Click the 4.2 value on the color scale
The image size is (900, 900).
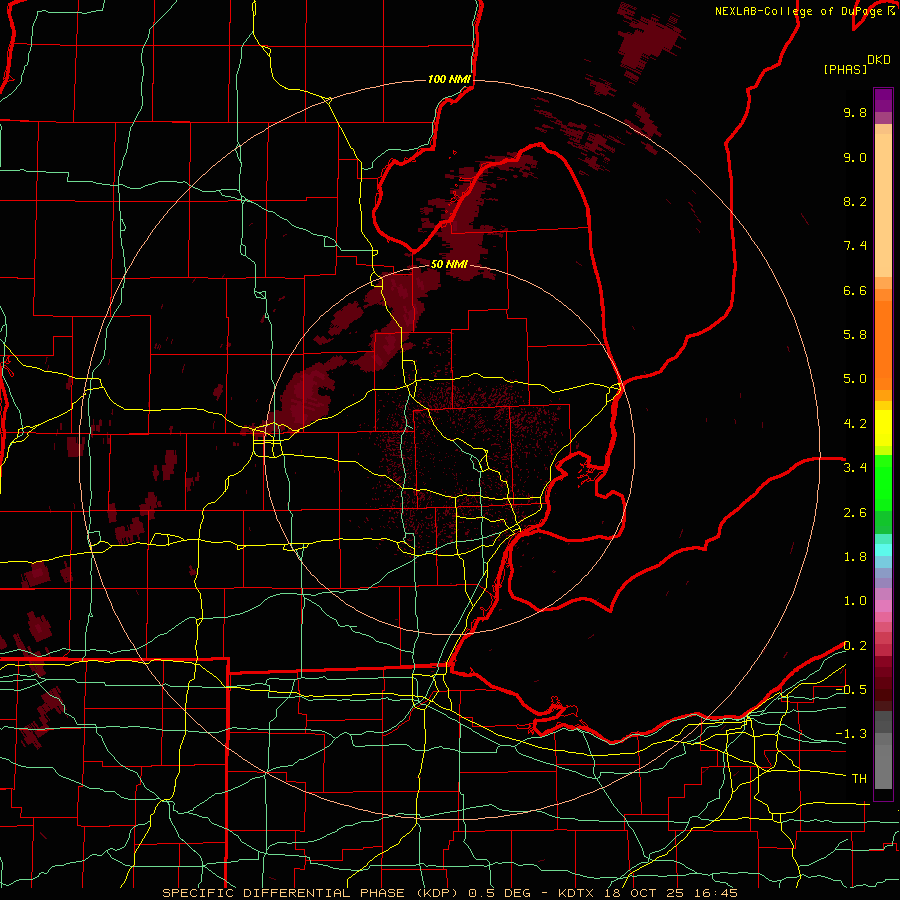[855, 424]
